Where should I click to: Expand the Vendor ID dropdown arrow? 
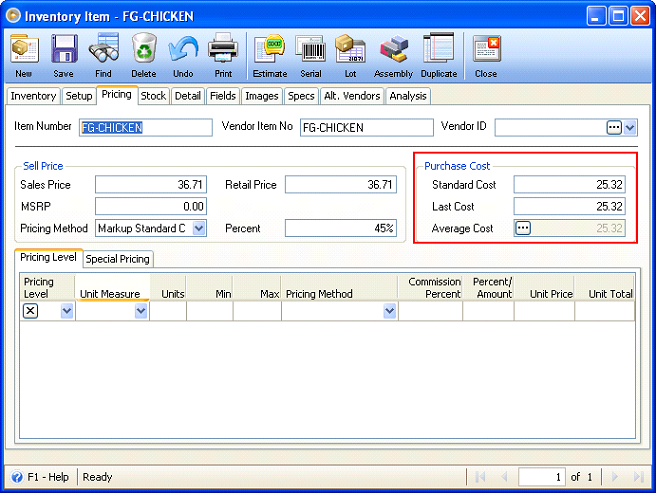click(629, 128)
